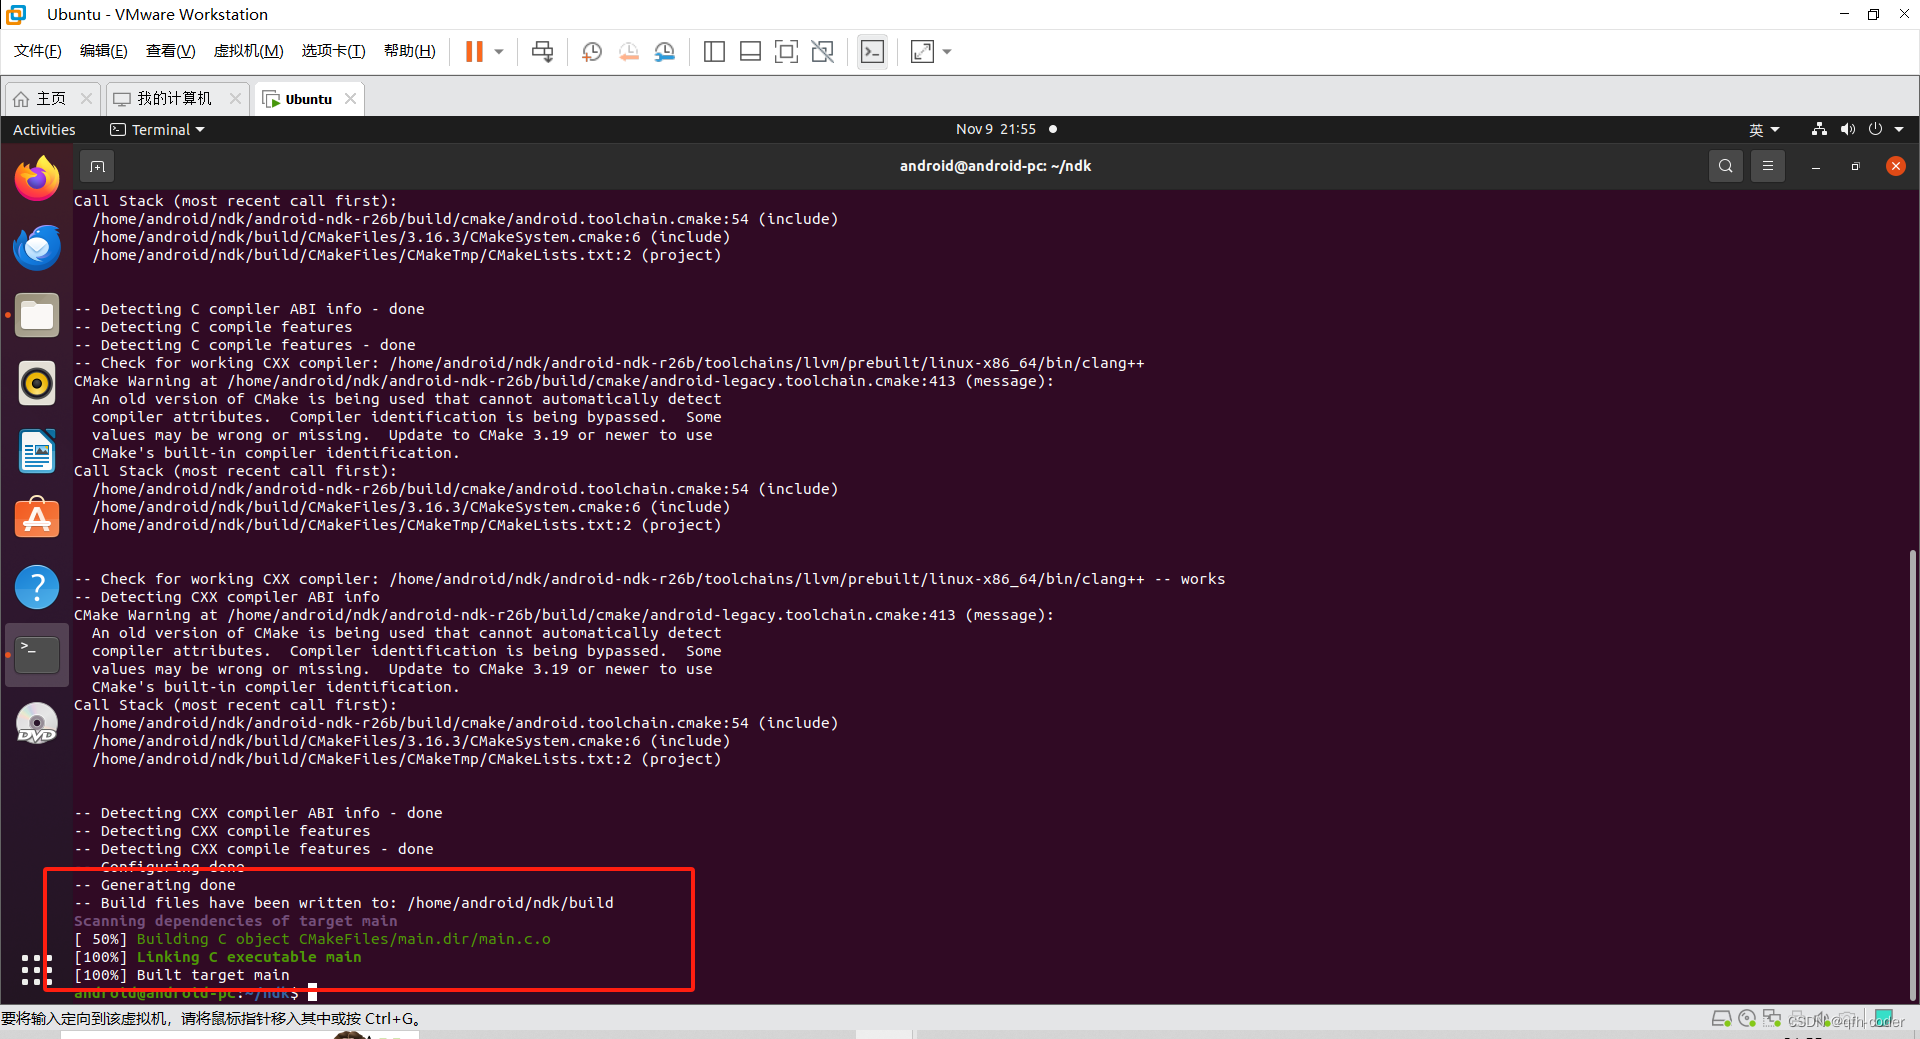Toggle Unity mode icon in toolbar
This screenshot has width=1920, height=1039.
click(823, 51)
